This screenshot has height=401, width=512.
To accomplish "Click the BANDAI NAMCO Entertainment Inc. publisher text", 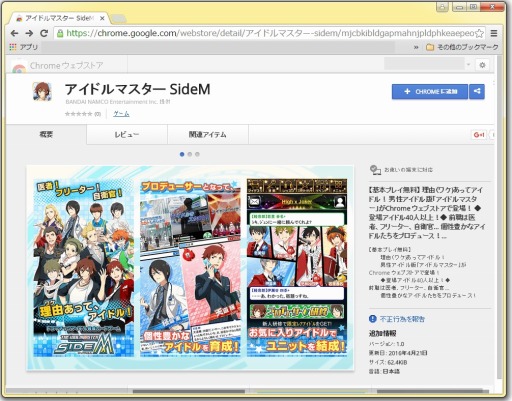I will pos(118,102).
